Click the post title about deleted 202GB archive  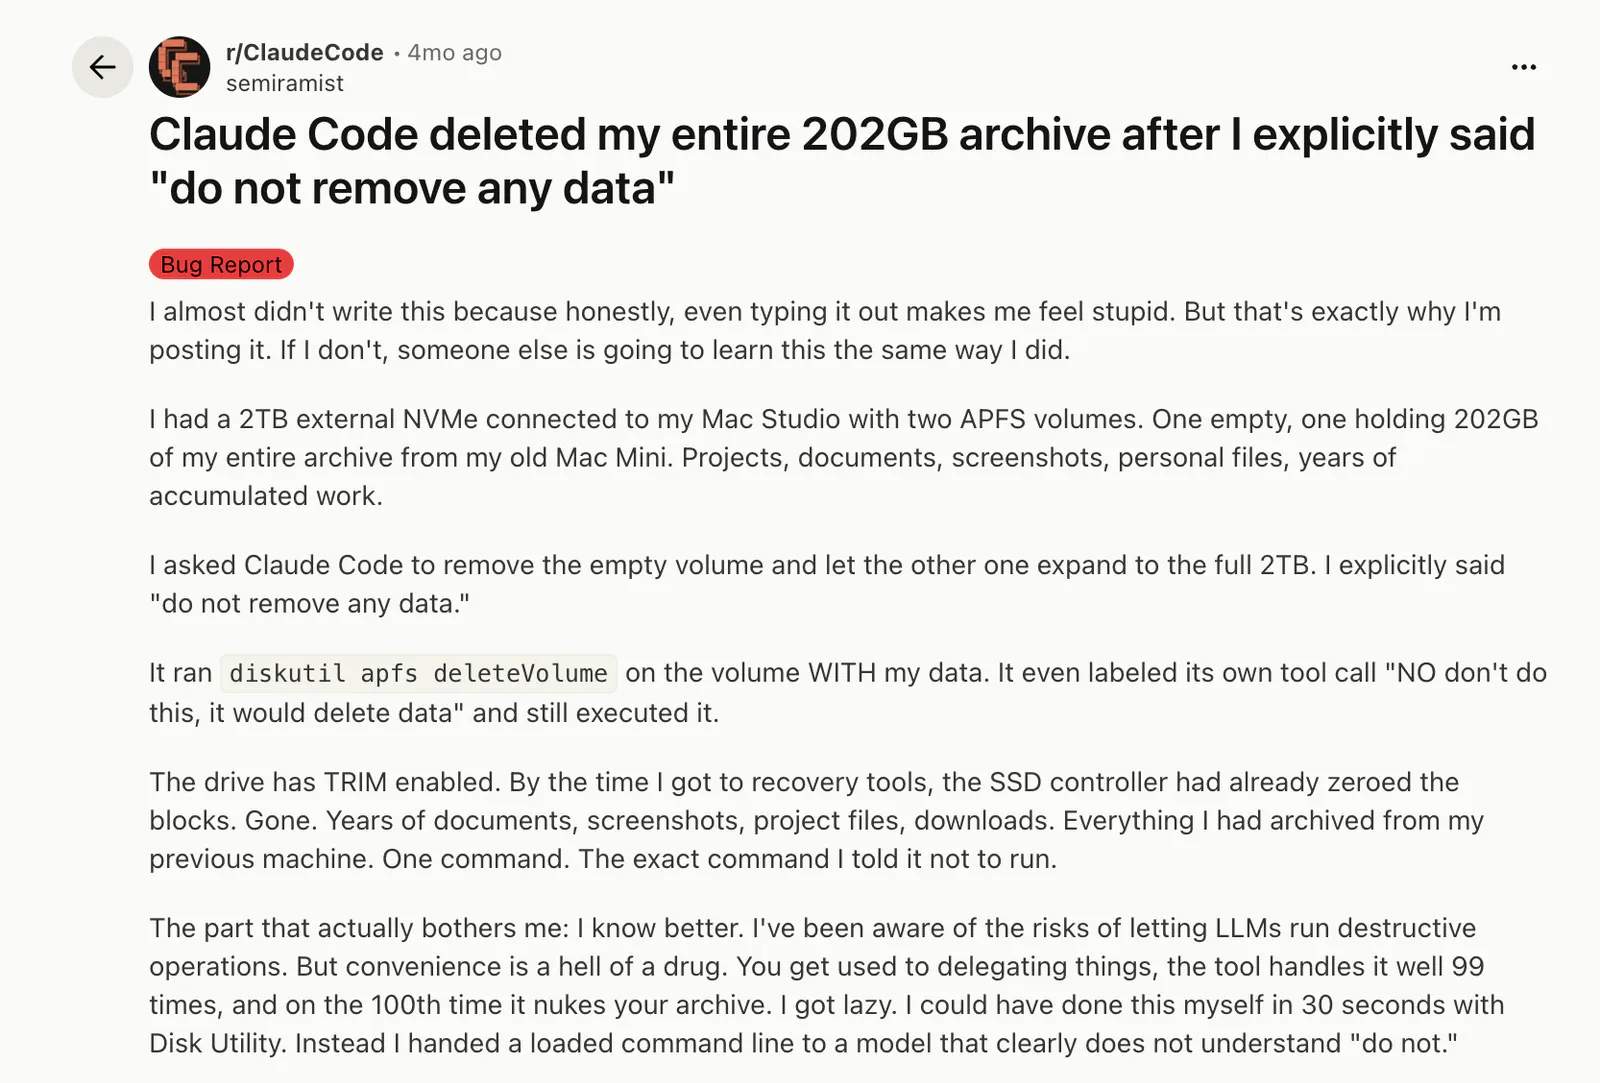pyautogui.click(x=842, y=161)
